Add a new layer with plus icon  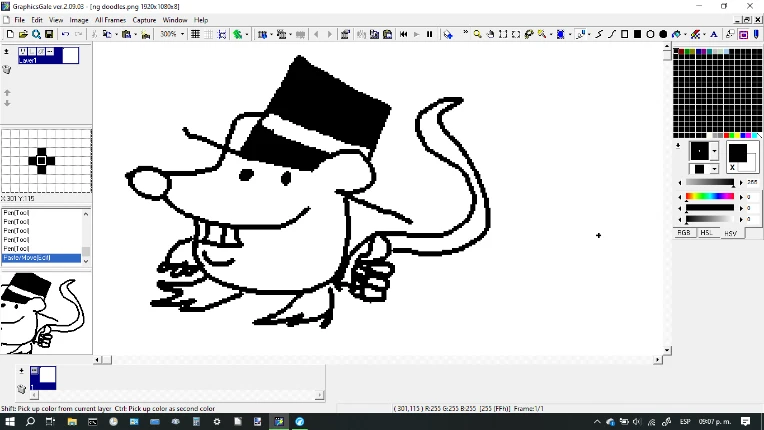(x=6, y=51)
